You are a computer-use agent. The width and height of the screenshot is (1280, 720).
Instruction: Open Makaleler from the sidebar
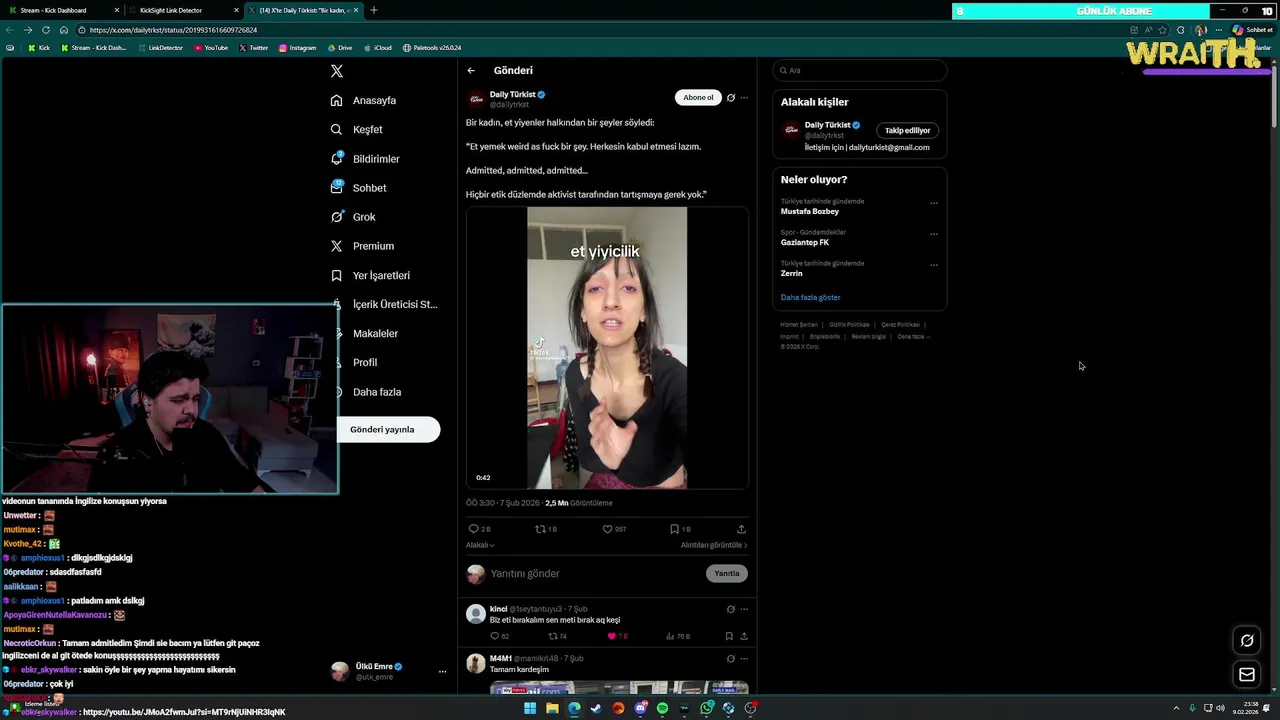tap(364, 333)
